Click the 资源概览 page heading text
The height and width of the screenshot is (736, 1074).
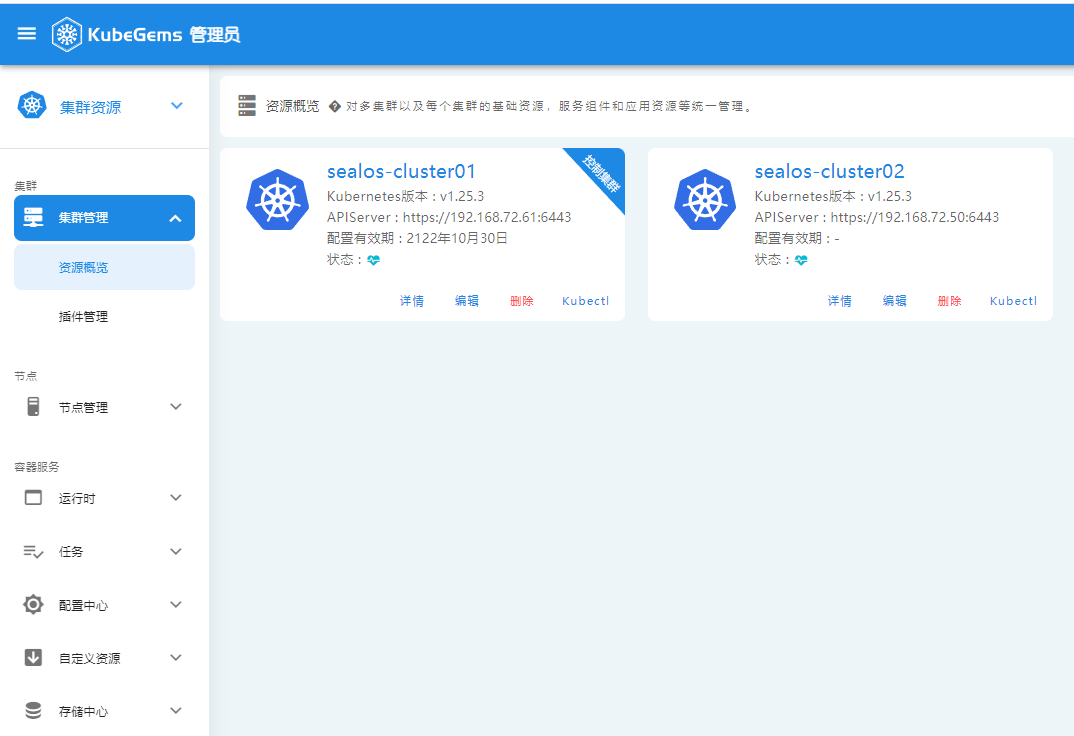coord(292,106)
